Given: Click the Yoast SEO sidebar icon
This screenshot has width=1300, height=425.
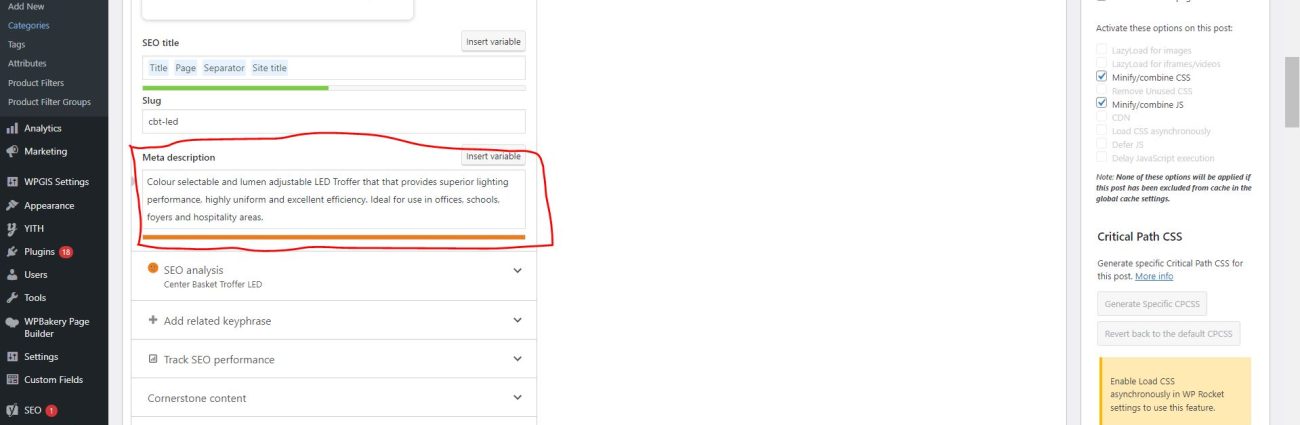Looking at the screenshot, I should click(x=12, y=410).
